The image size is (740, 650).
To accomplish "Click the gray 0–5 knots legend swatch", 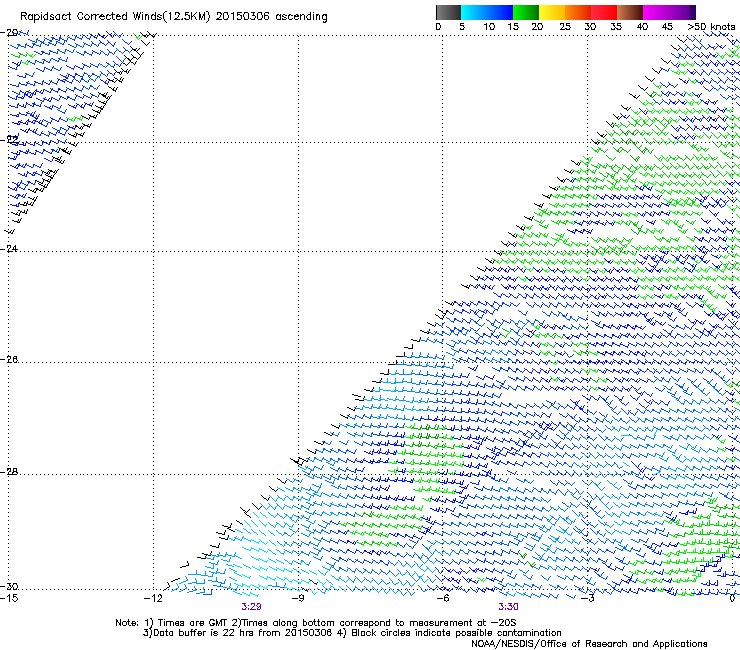I will [448, 12].
